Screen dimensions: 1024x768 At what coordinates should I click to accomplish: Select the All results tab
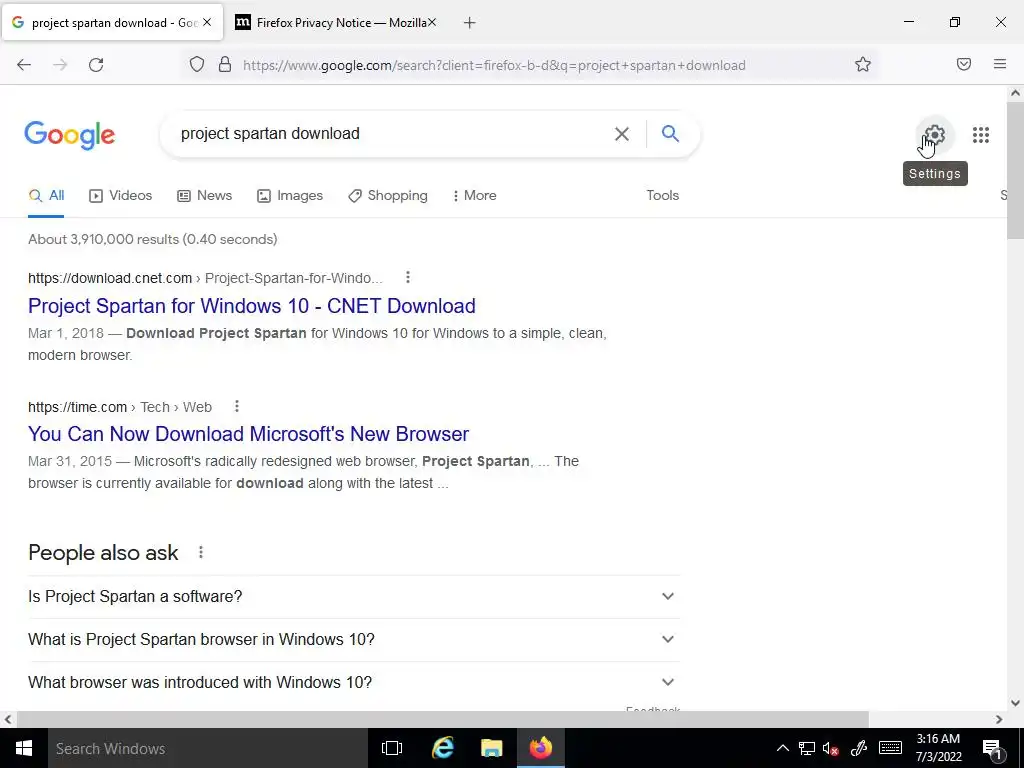[46, 195]
